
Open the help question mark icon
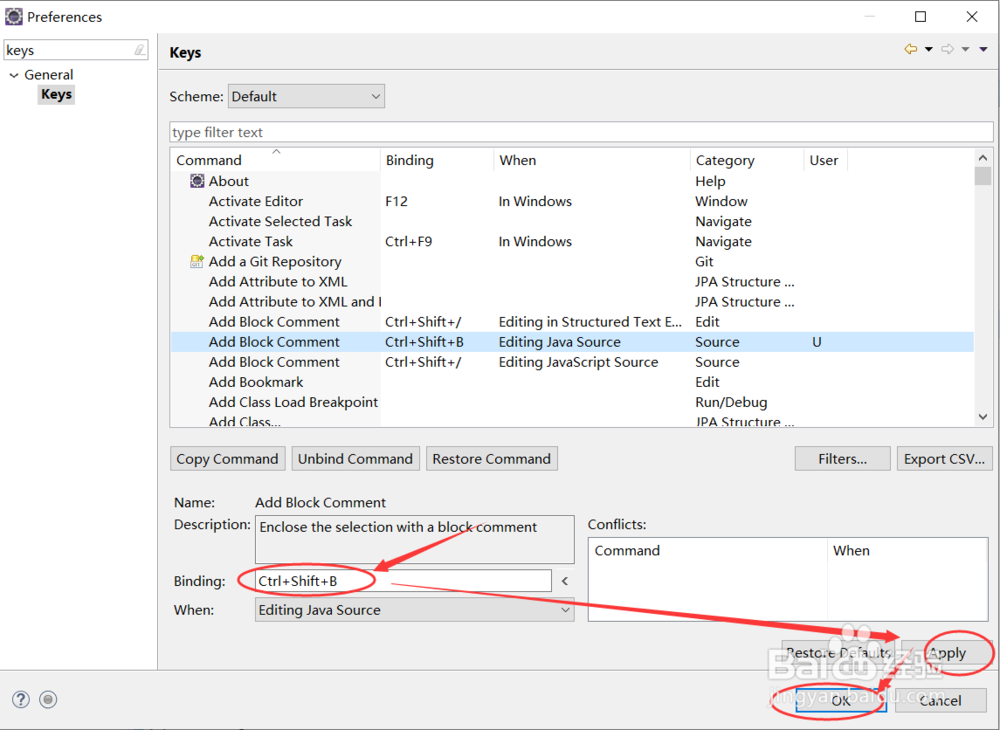pos(20,700)
